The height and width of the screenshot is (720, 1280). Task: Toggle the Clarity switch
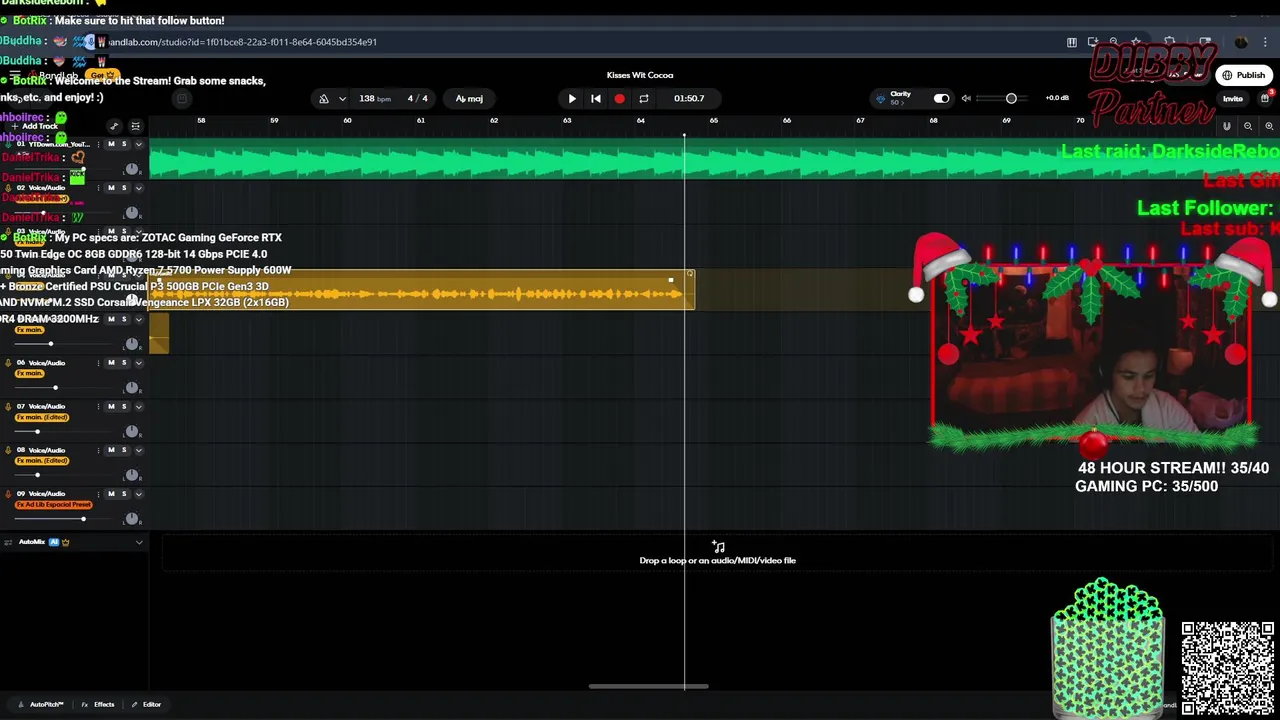(x=941, y=98)
